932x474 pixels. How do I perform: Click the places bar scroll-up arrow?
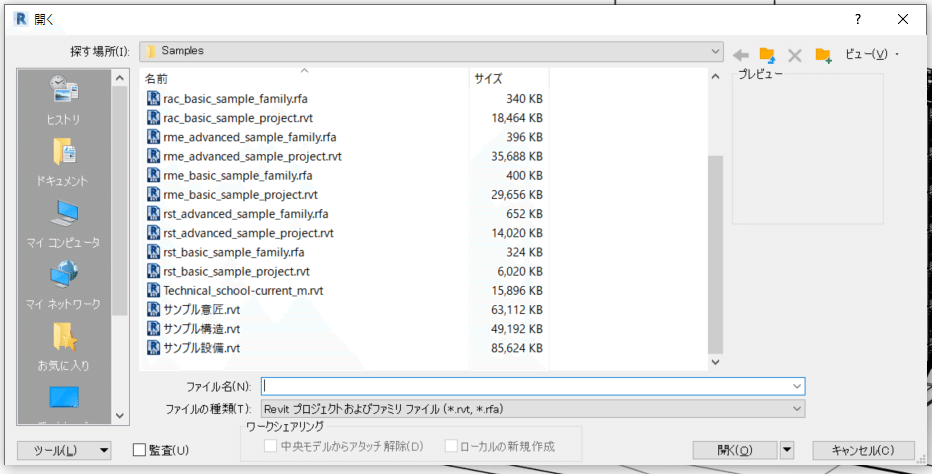tap(119, 79)
